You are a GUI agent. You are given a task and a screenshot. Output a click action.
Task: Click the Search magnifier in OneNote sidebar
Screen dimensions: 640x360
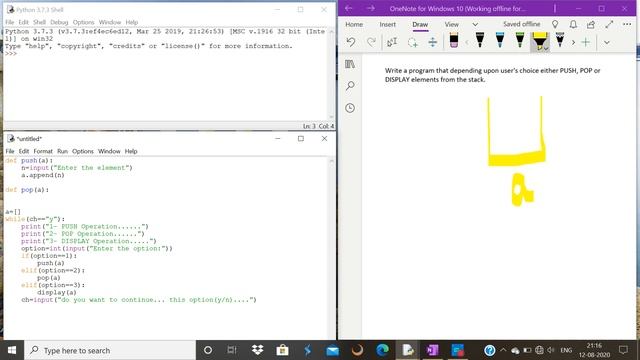click(350, 86)
